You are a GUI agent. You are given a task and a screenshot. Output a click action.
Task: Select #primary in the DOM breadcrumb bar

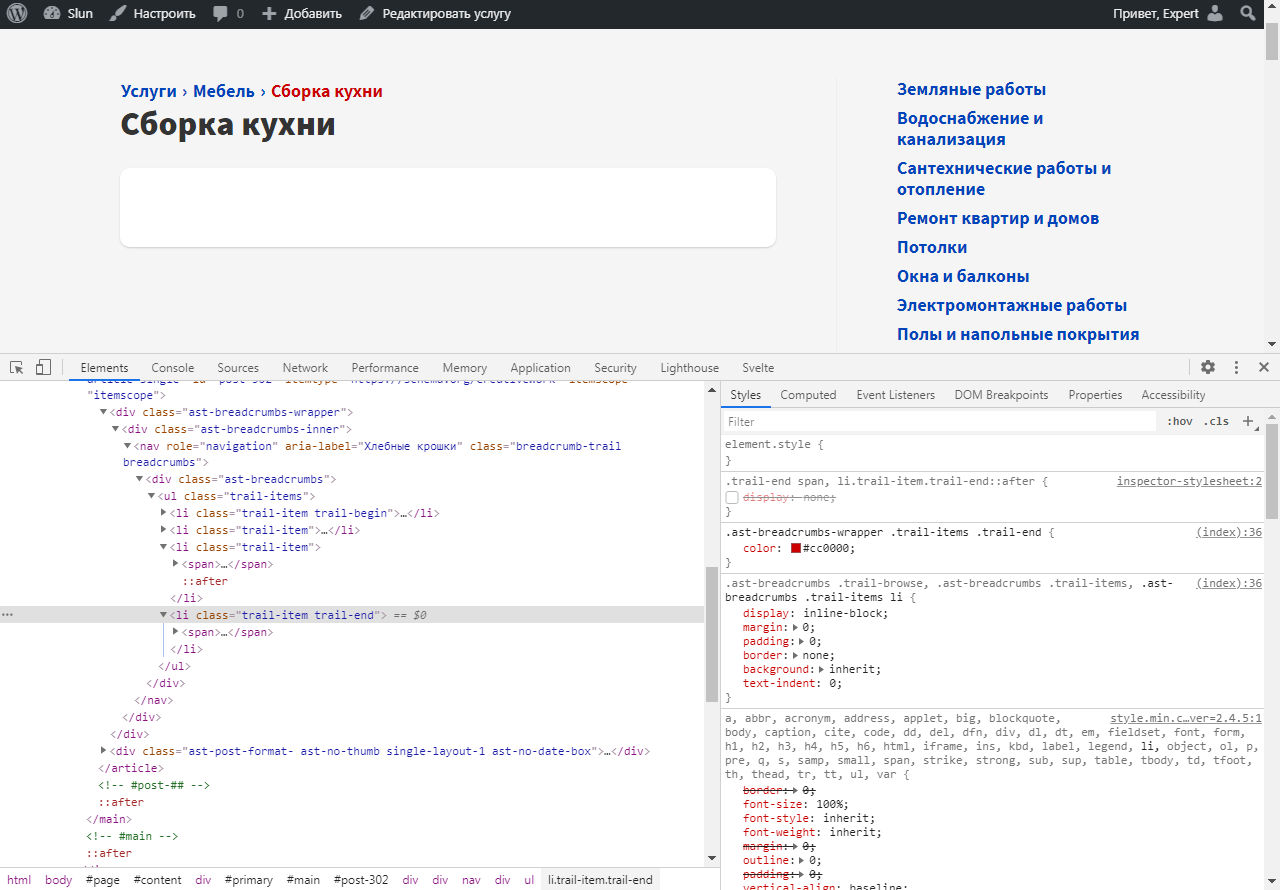(249, 880)
